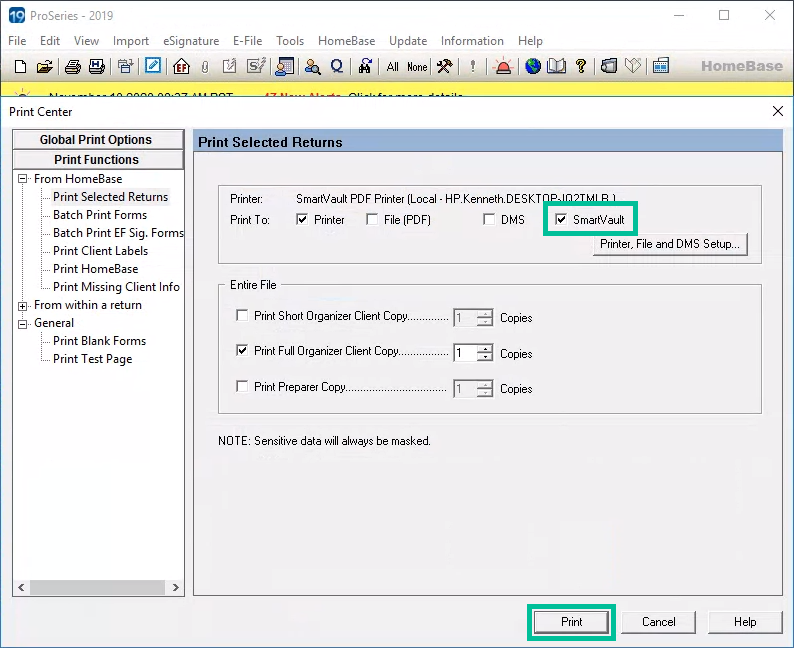Click the EF house icon
Image resolution: width=794 pixels, height=649 pixels.
tap(181, 66)
